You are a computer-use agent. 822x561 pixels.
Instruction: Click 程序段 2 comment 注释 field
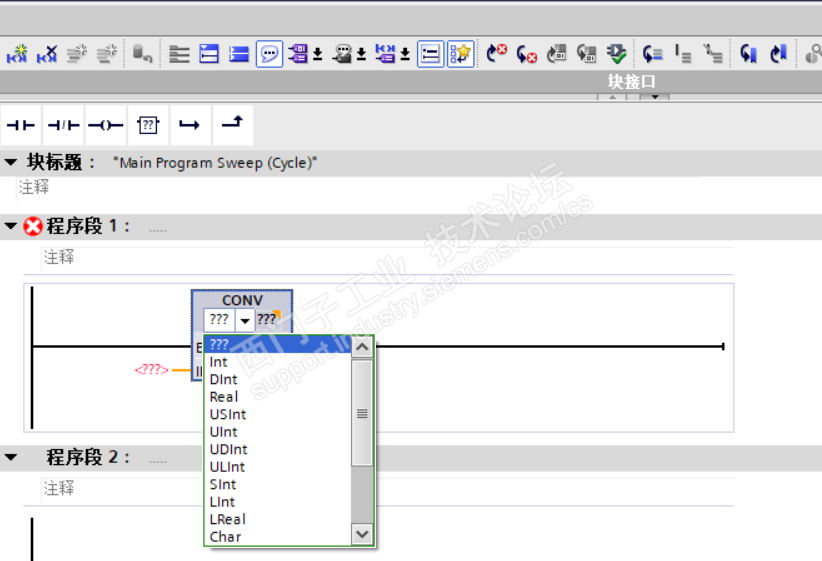point(387,489)
